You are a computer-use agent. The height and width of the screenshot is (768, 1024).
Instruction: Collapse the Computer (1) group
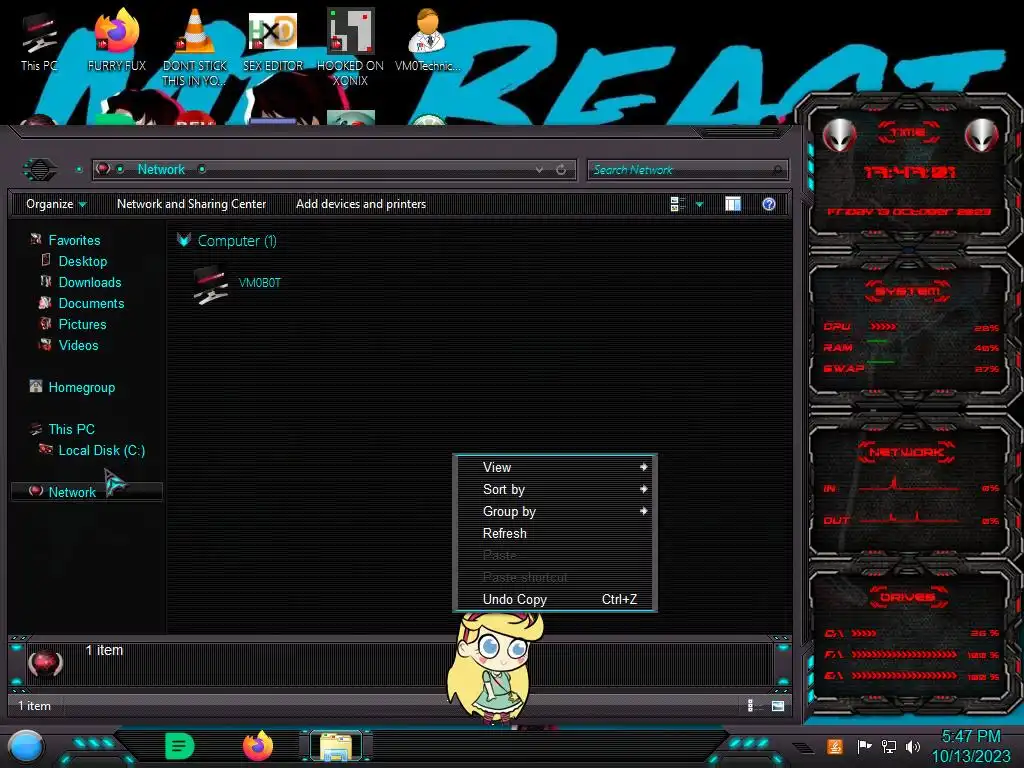(184, 240)
